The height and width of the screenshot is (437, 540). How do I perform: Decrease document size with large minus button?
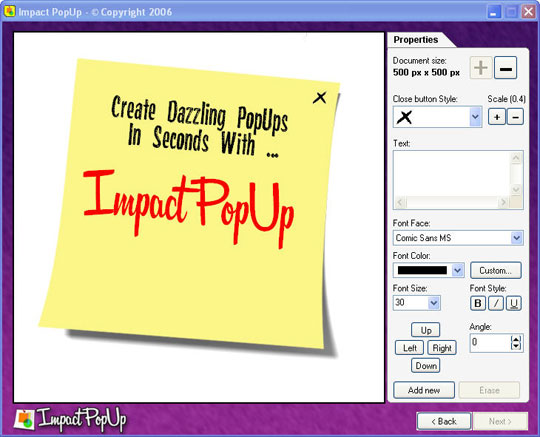pos(506,67)
